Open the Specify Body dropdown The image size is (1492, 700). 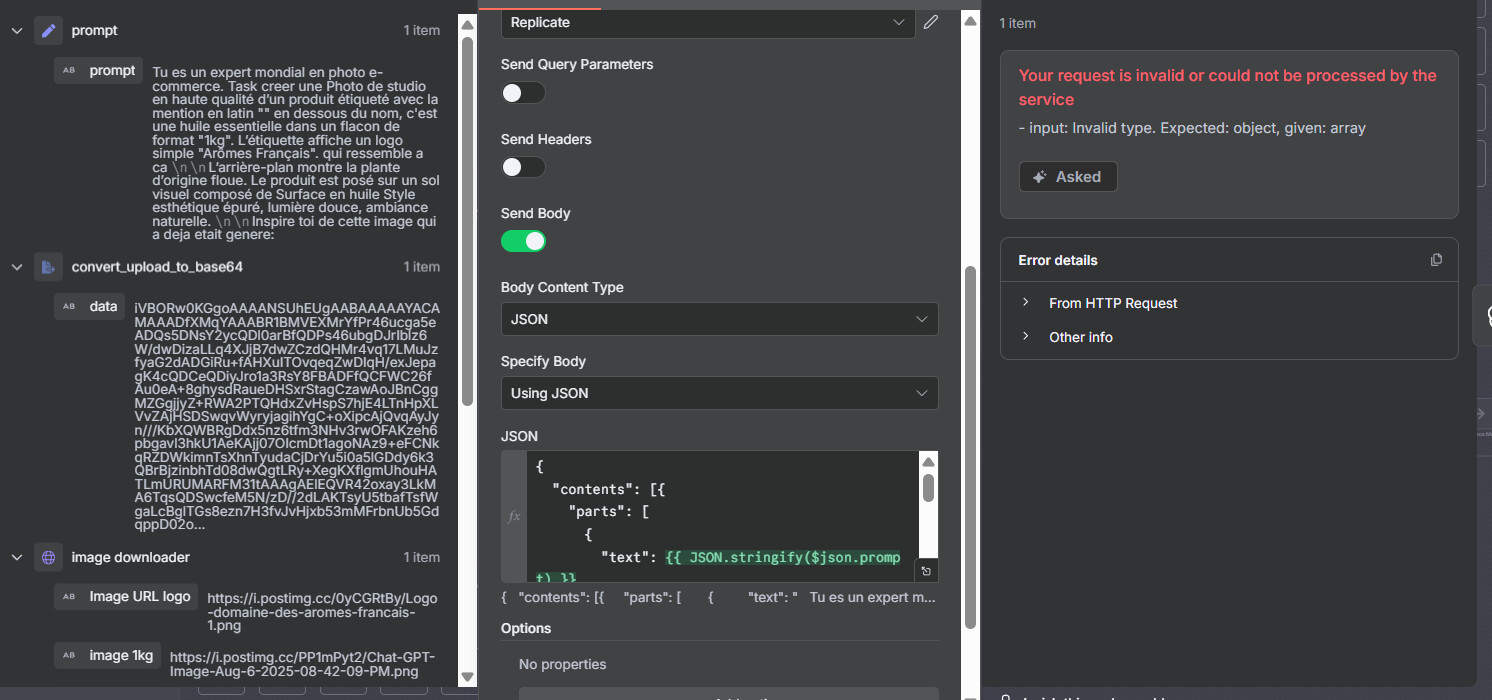pos(719,393)
